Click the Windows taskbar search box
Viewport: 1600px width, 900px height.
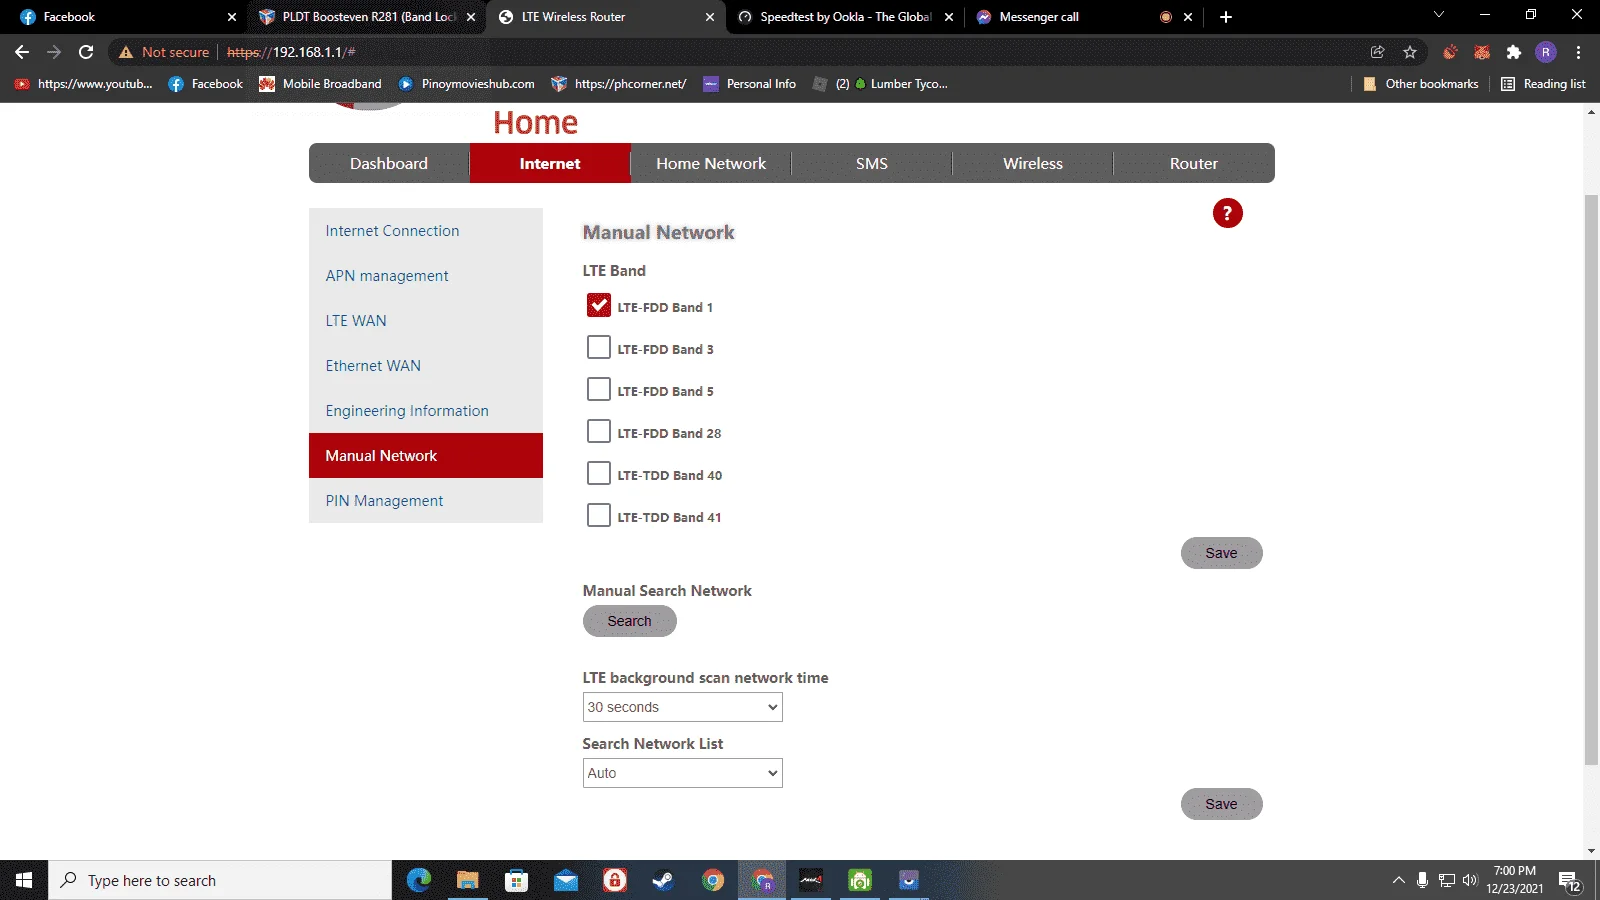pyautogui.click(x=220, y=880)
